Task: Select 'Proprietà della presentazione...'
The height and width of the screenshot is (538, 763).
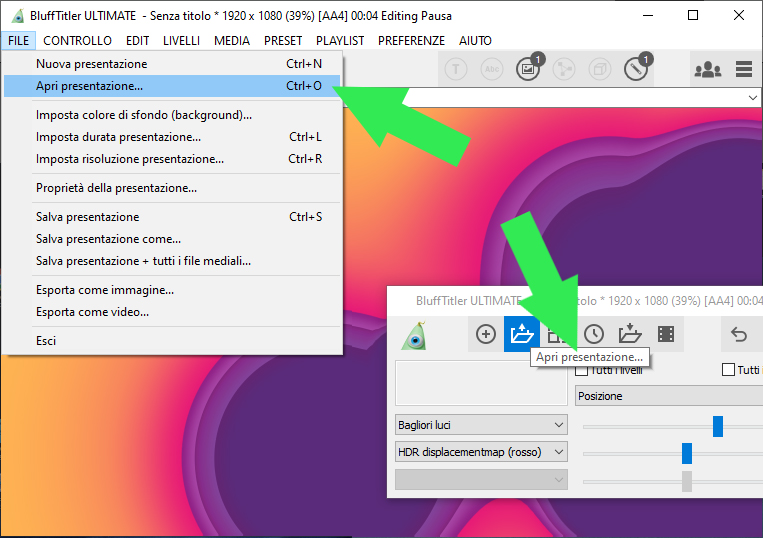Action: pyautogui.click(x=172, y=188)
